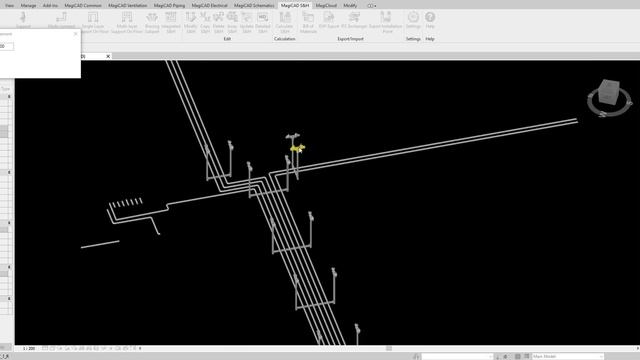
Task: Open the Modify ribbon tab
Action: [350, 5]
